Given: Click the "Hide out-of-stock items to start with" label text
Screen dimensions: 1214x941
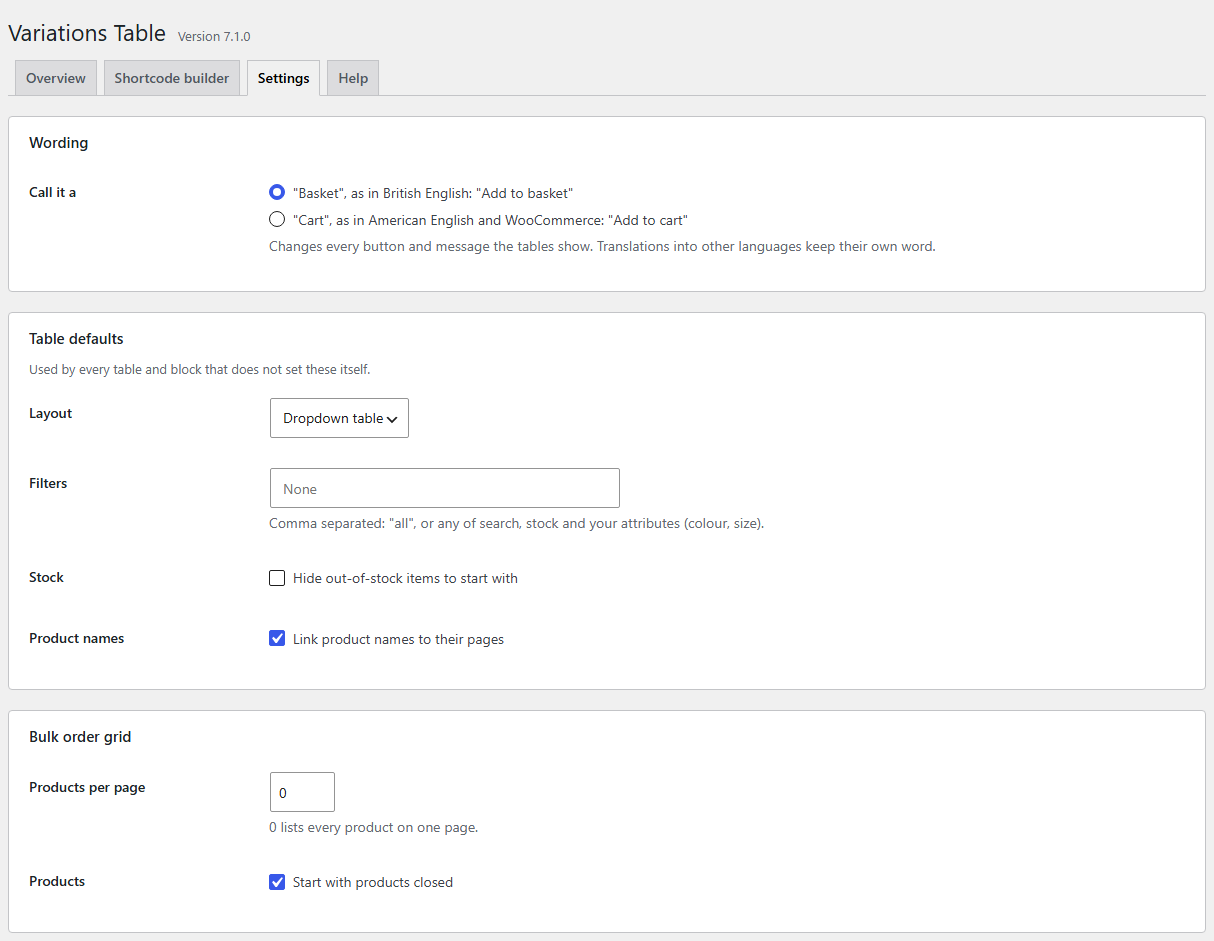Looking at the screenshot, I should (405, 578).
